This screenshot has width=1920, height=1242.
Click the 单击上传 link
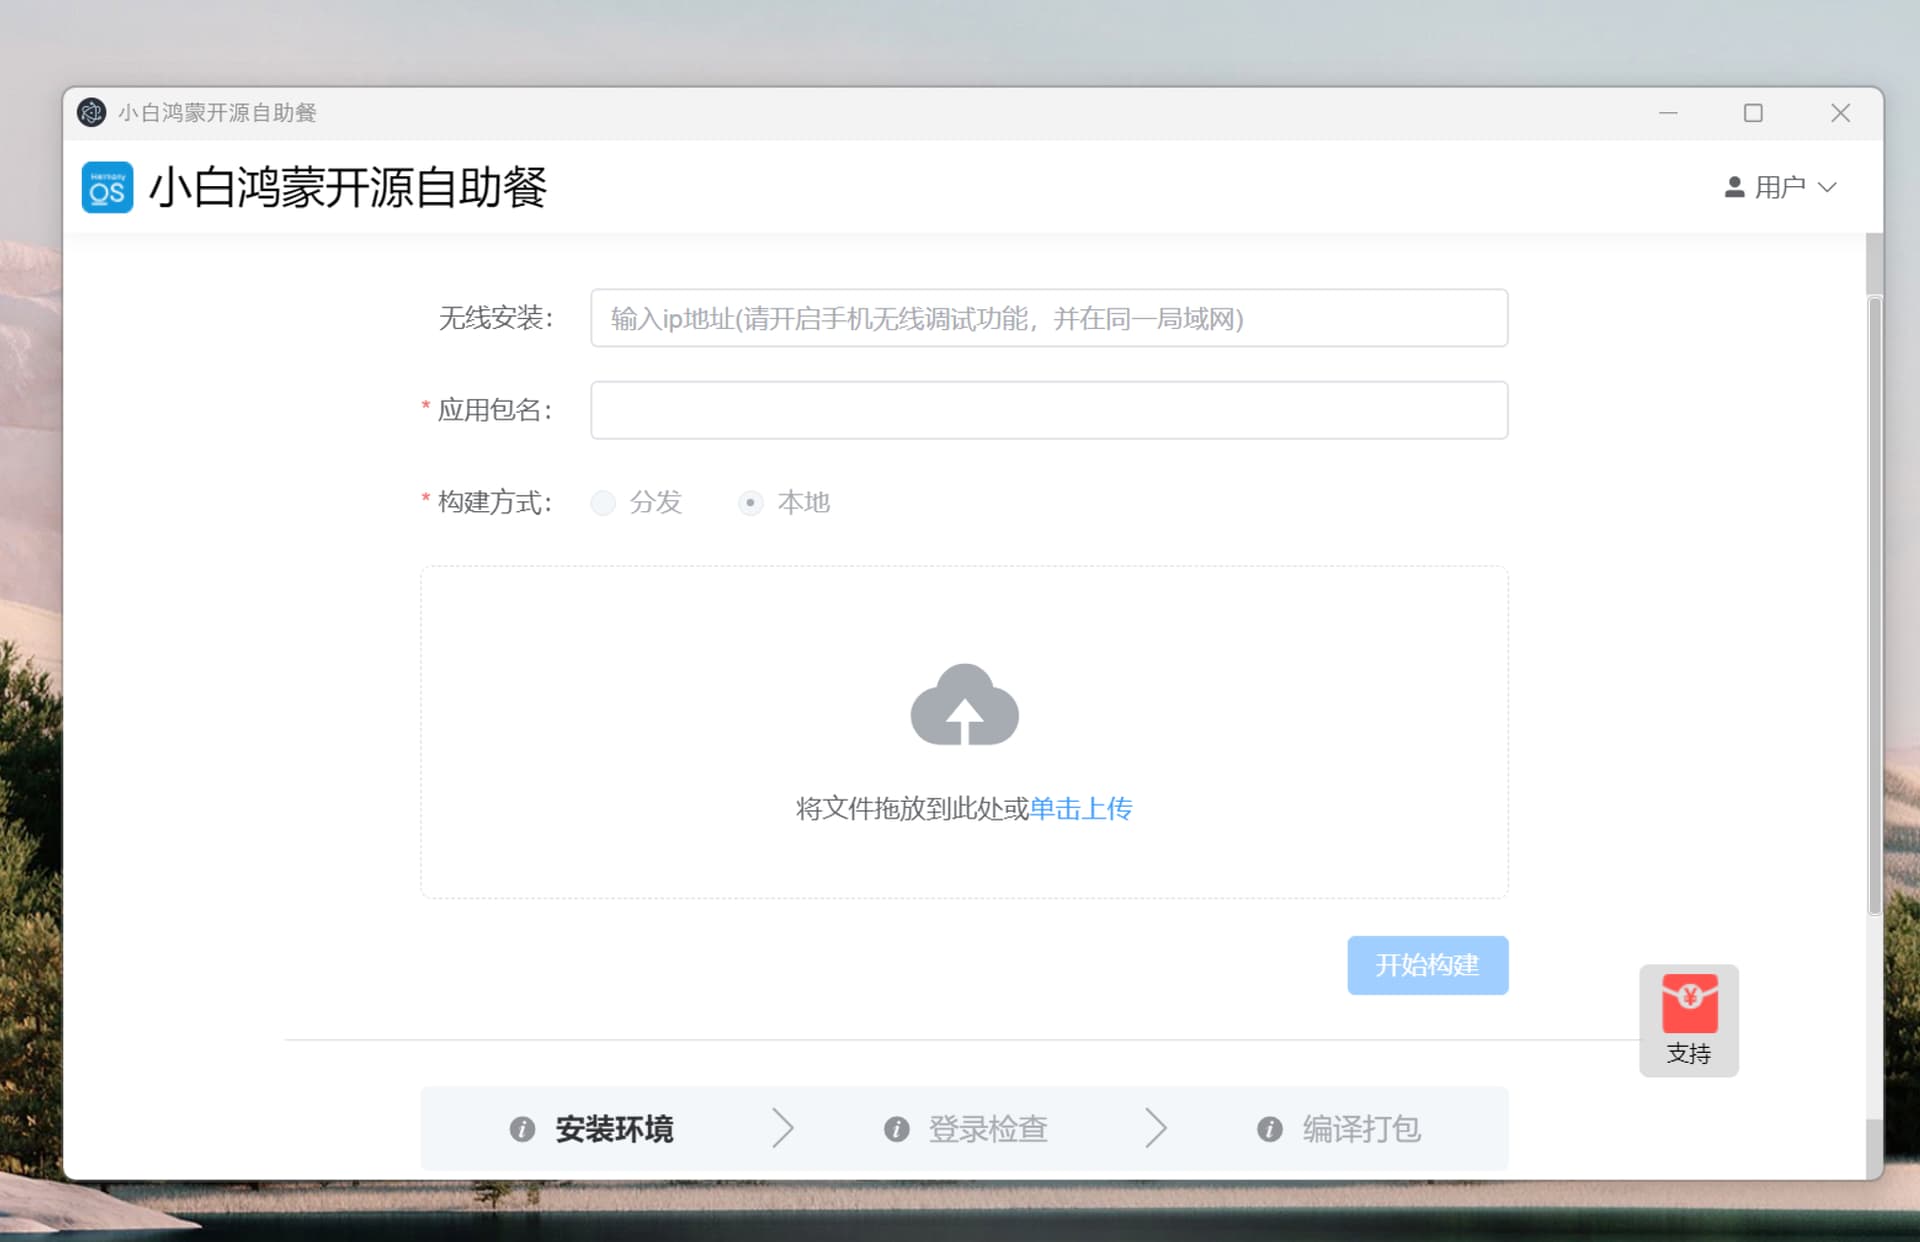click(1080, 808)
